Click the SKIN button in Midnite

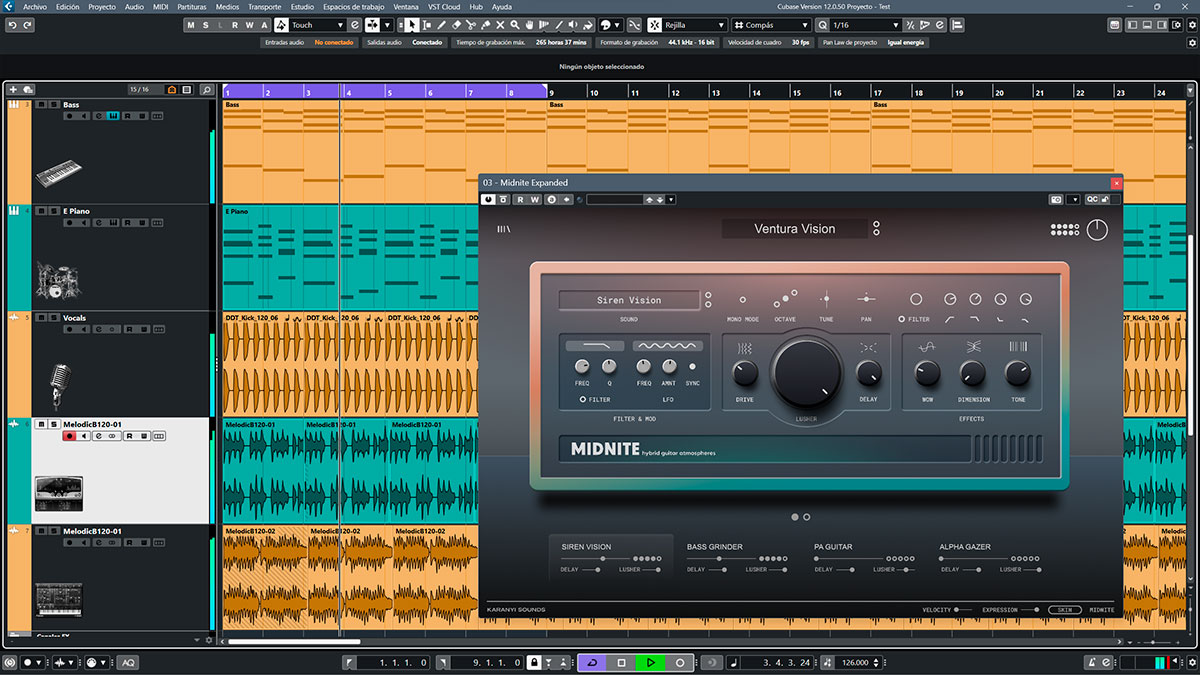click(x=1065, y=609)
